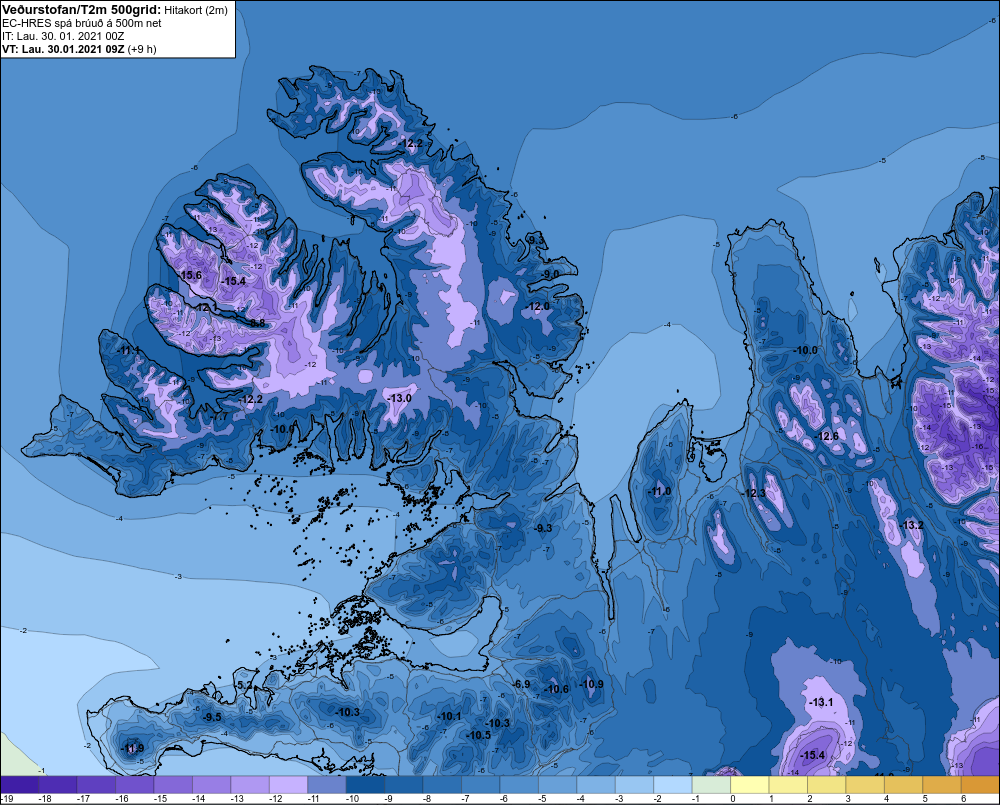Click the -11.9 temperature value on the map

point(133,748)
